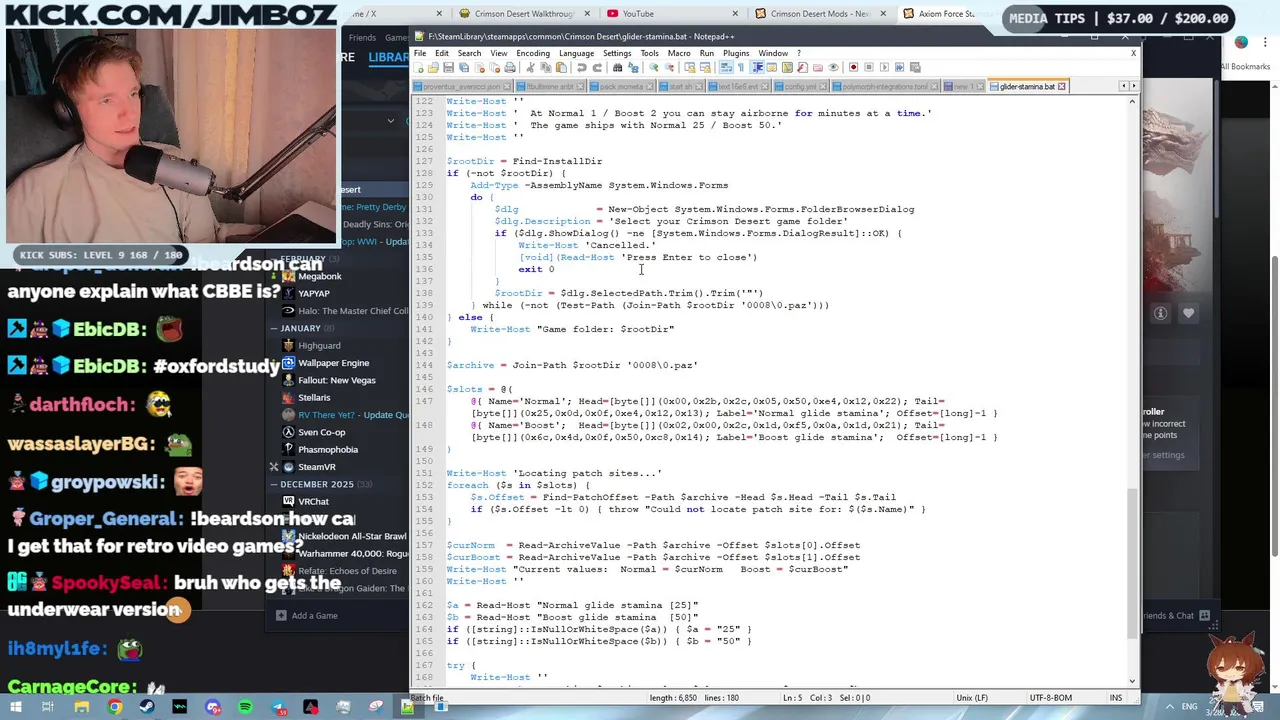
Task: Open Find with the binoculars icon
Action: (x=617, y=67)
